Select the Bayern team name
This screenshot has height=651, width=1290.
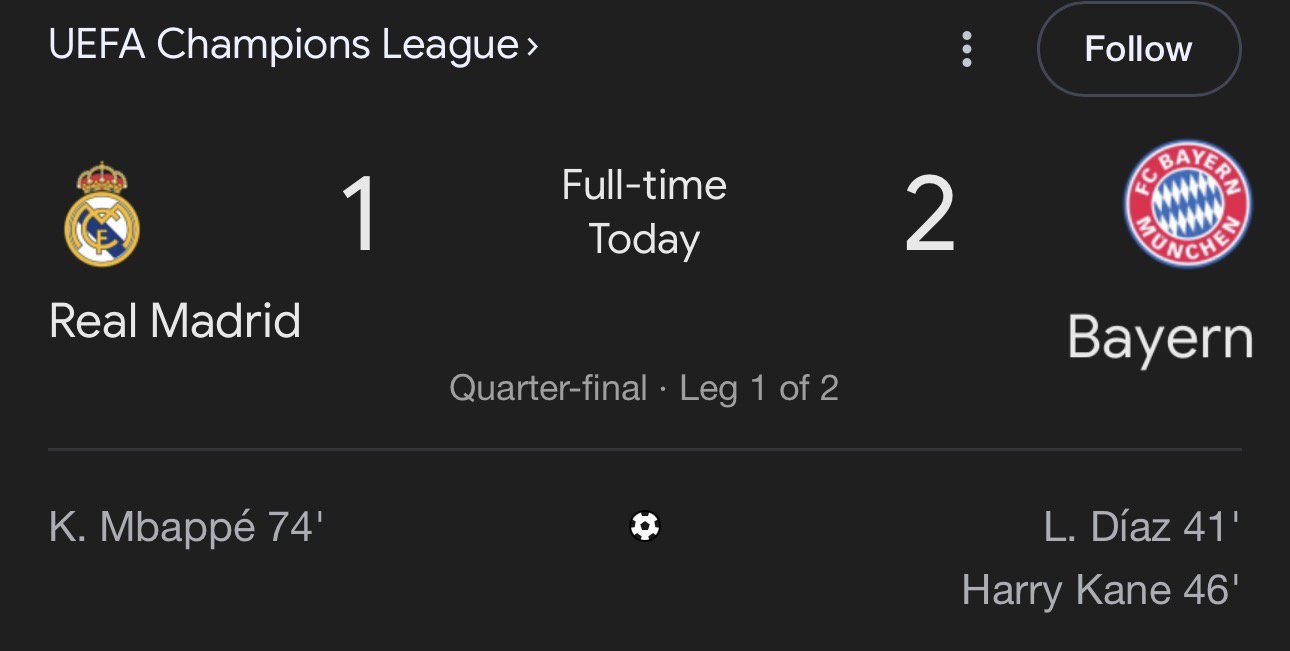point(1160,338)
